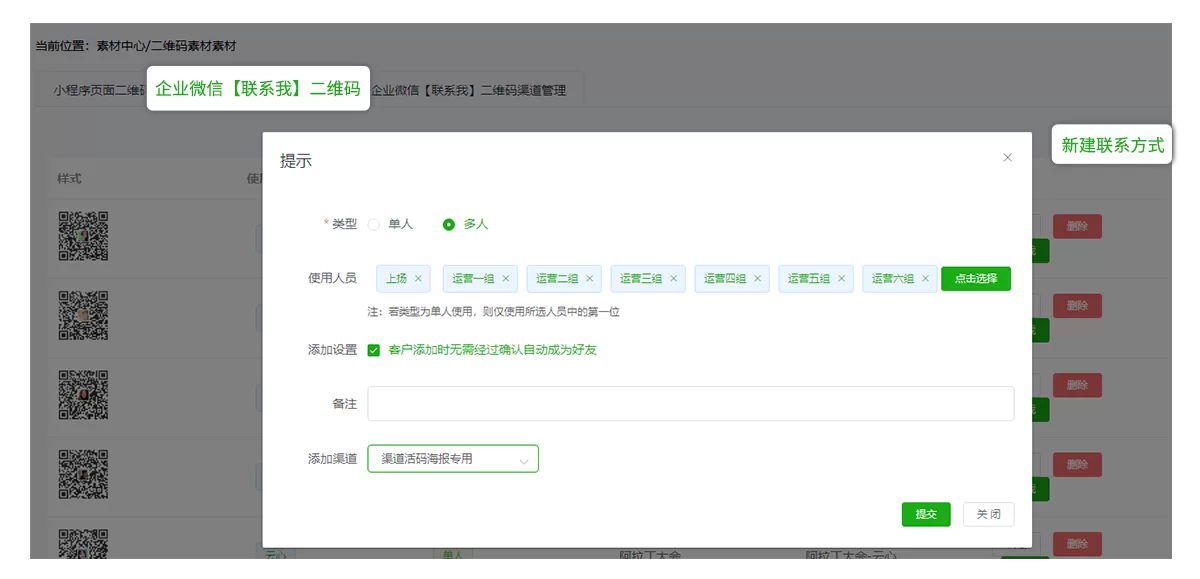Open the 企业微信【联系我】二维码渠道管理 tab
The height and width of the screenshot is (579, 1200).
(x=467, y=89)
